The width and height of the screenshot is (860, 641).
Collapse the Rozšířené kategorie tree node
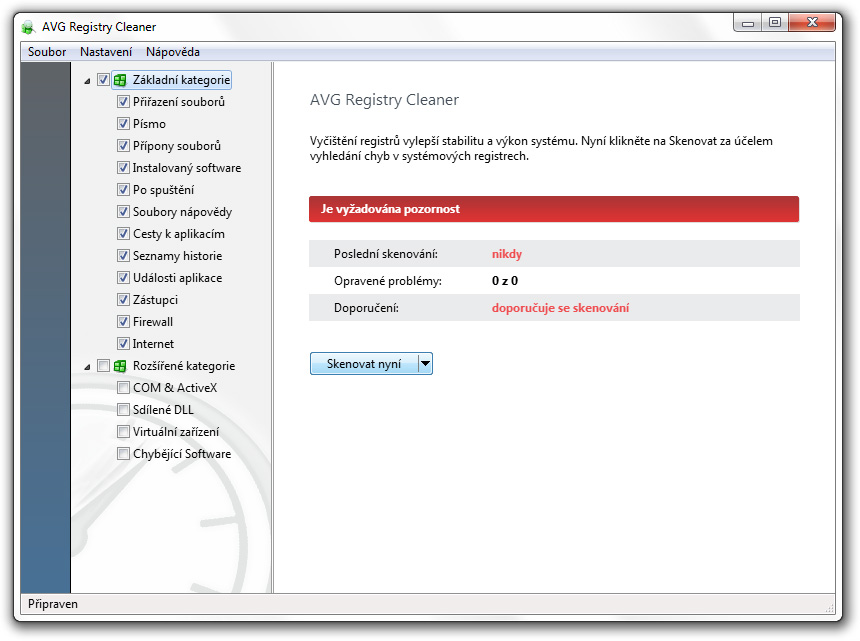click(x=87, y=367)
